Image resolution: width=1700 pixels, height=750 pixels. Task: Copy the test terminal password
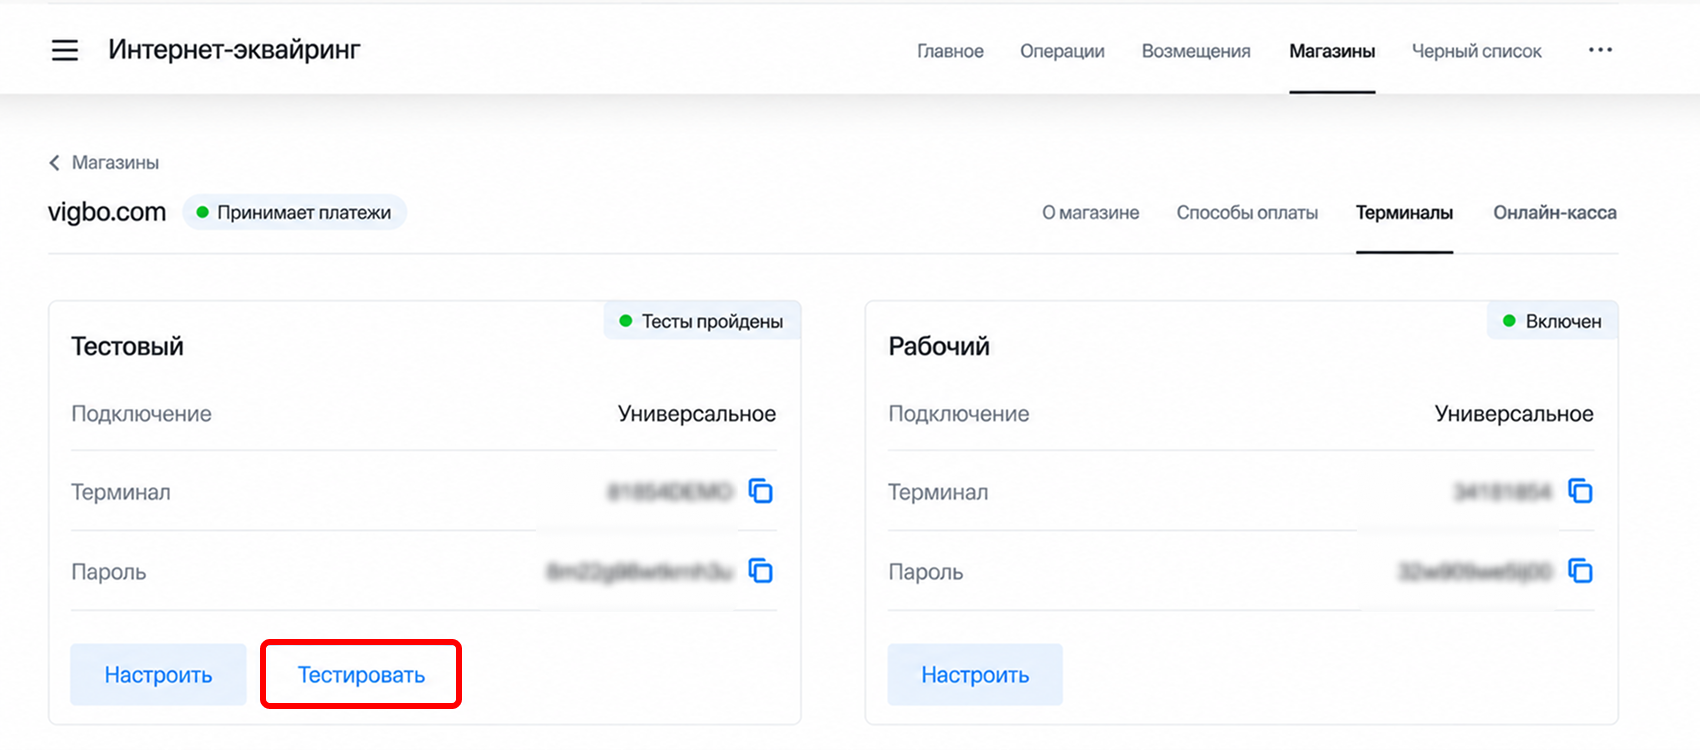click(x=761, y=571)
